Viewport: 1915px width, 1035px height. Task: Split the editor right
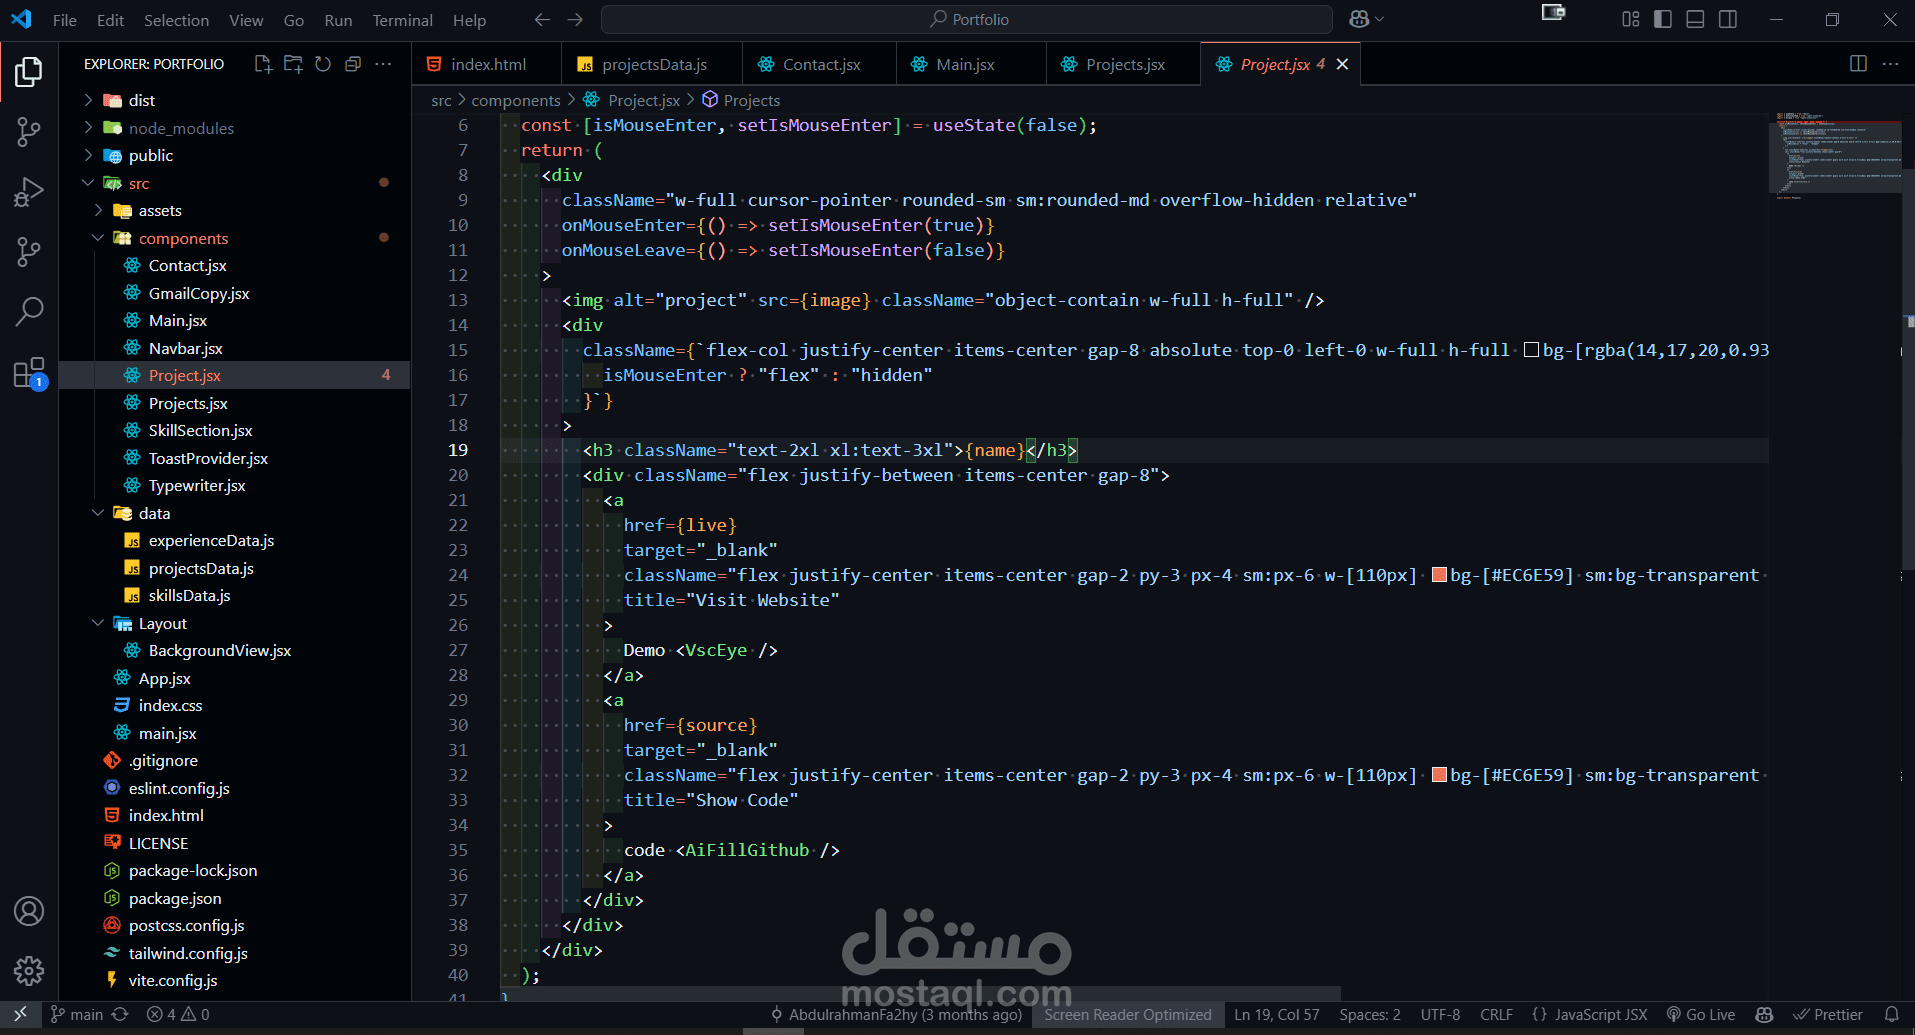coord(1858,64)
